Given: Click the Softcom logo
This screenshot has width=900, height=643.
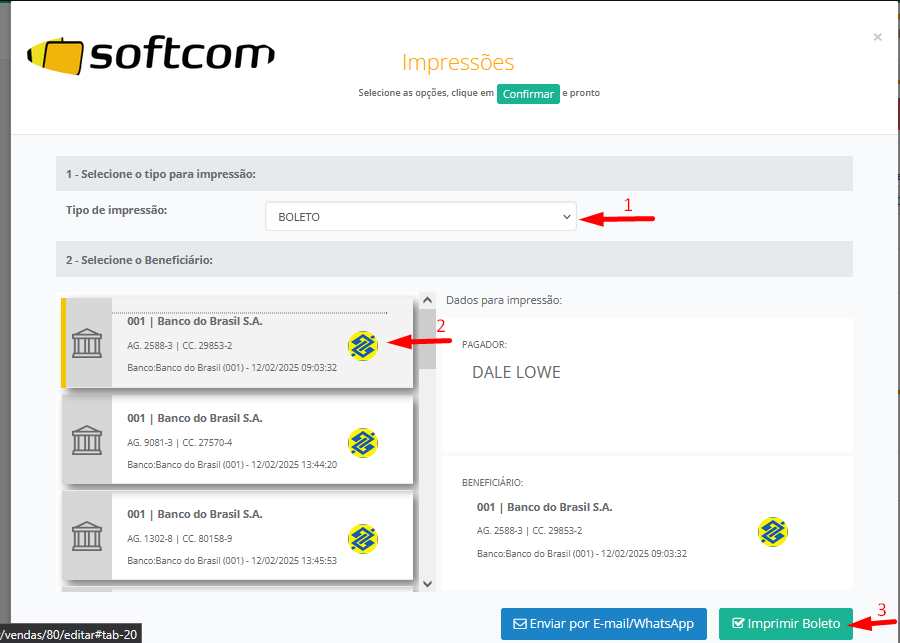Looking at the screenshot, I should point(151,56).
